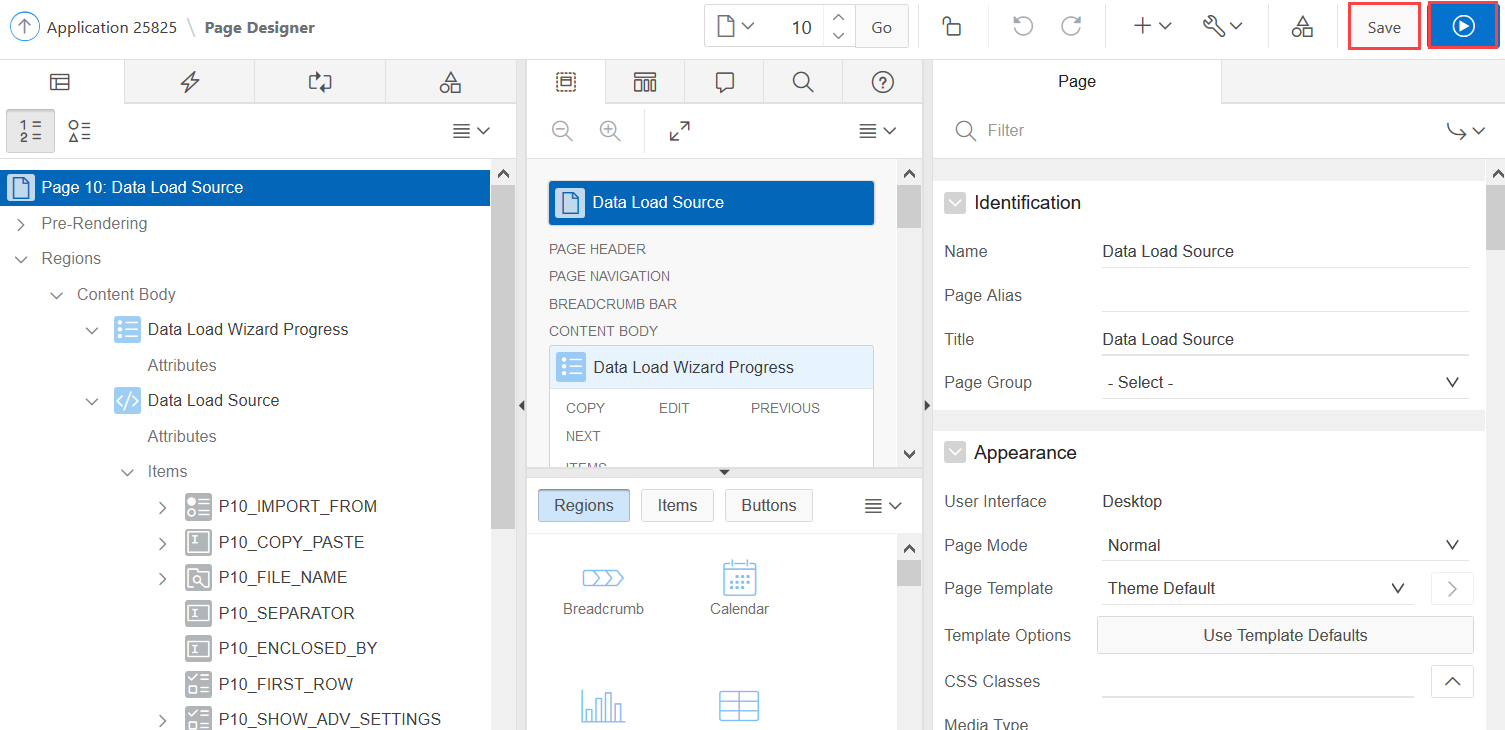Select the Data Load Source region tree node

pos(213,400)
